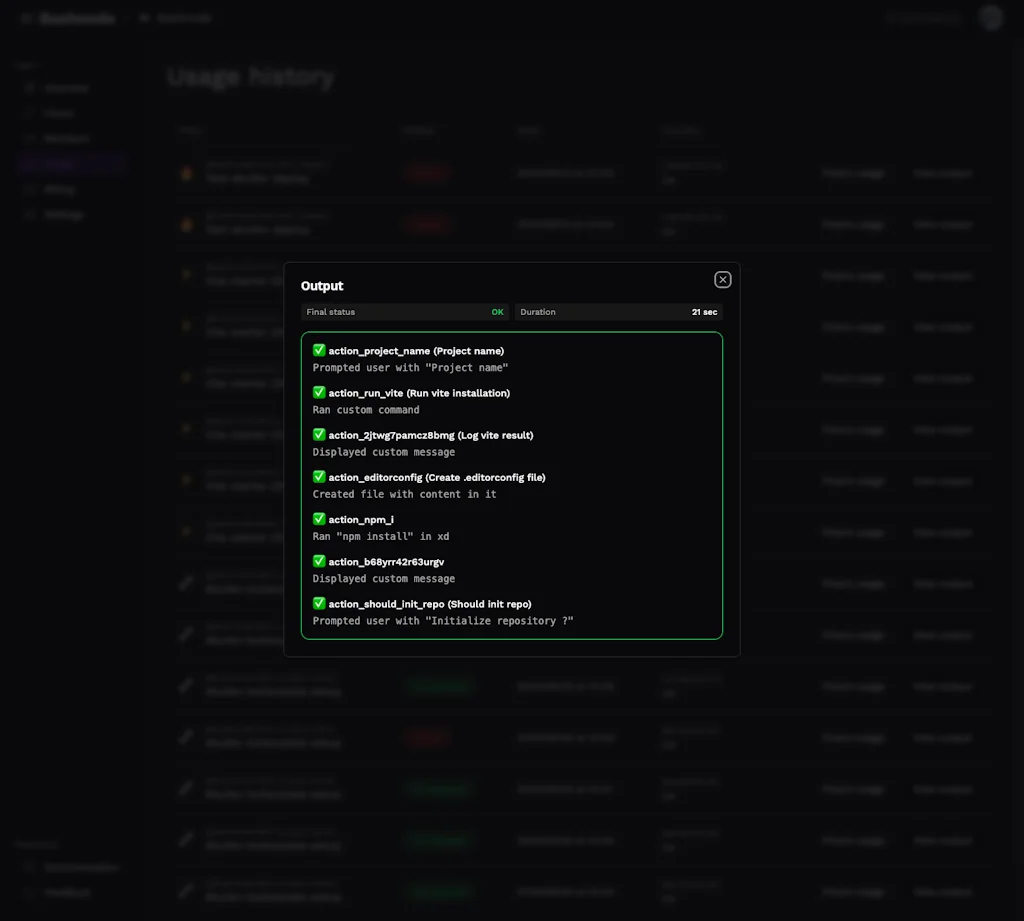Image resolution: width=1024 pixels, height=921 pixels.
Task: Click the Feedback icon in the lower sidebar
Action: pyautogui.click(x=30, y=892)
